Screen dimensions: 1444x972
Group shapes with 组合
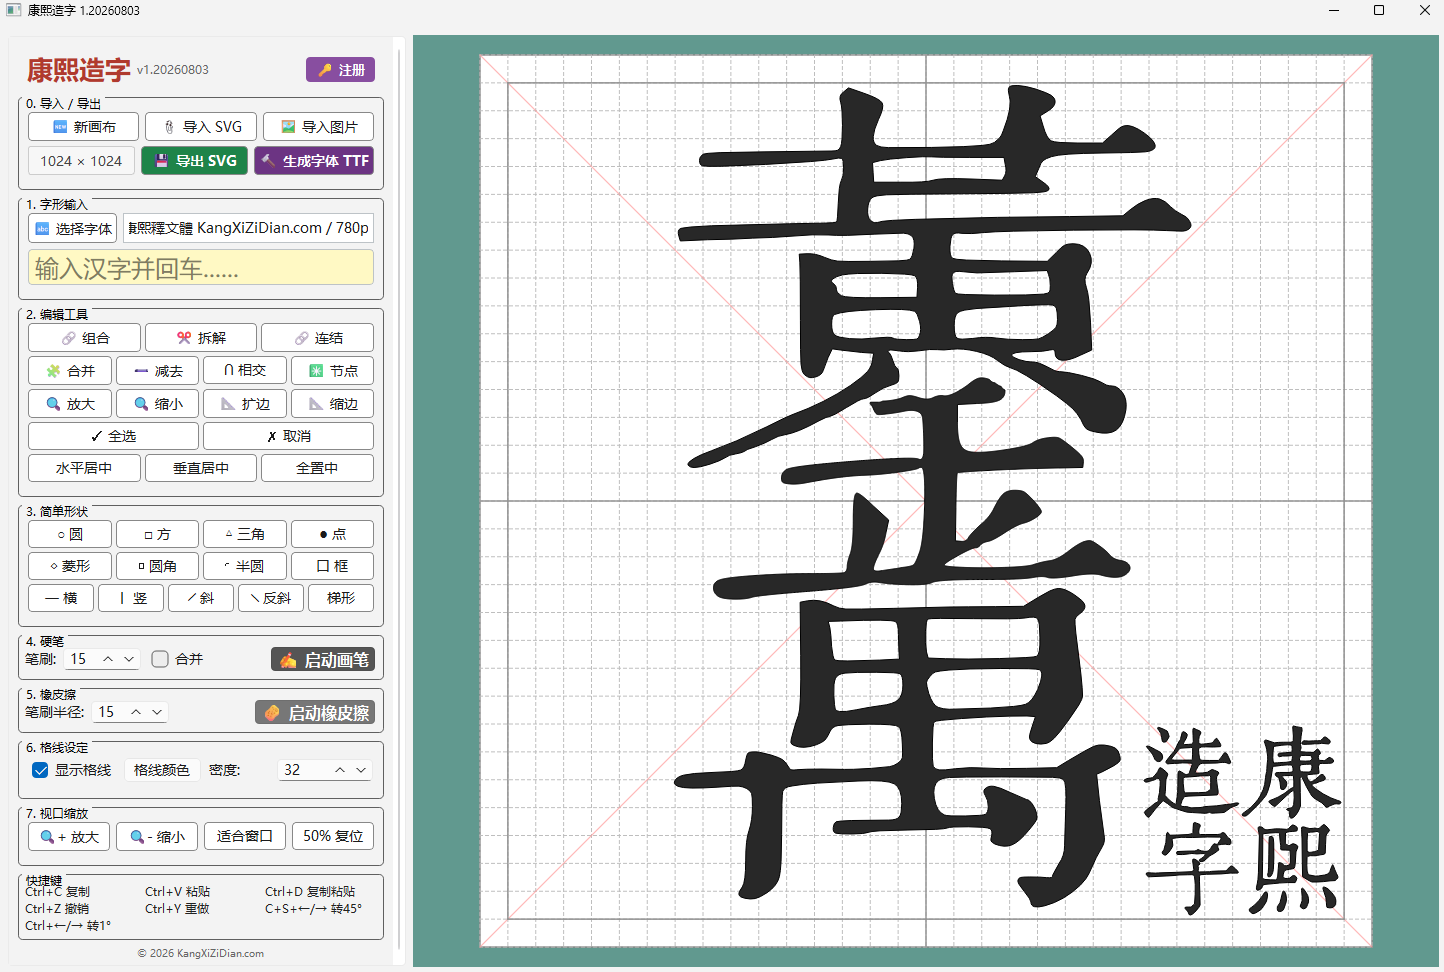pos(84,338)
